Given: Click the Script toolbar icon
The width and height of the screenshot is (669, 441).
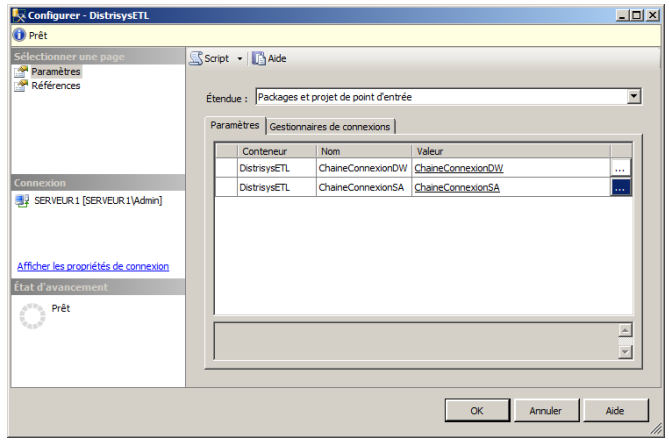Looking at the screenshot, I should pyautogui.click(x=197, y=59).
